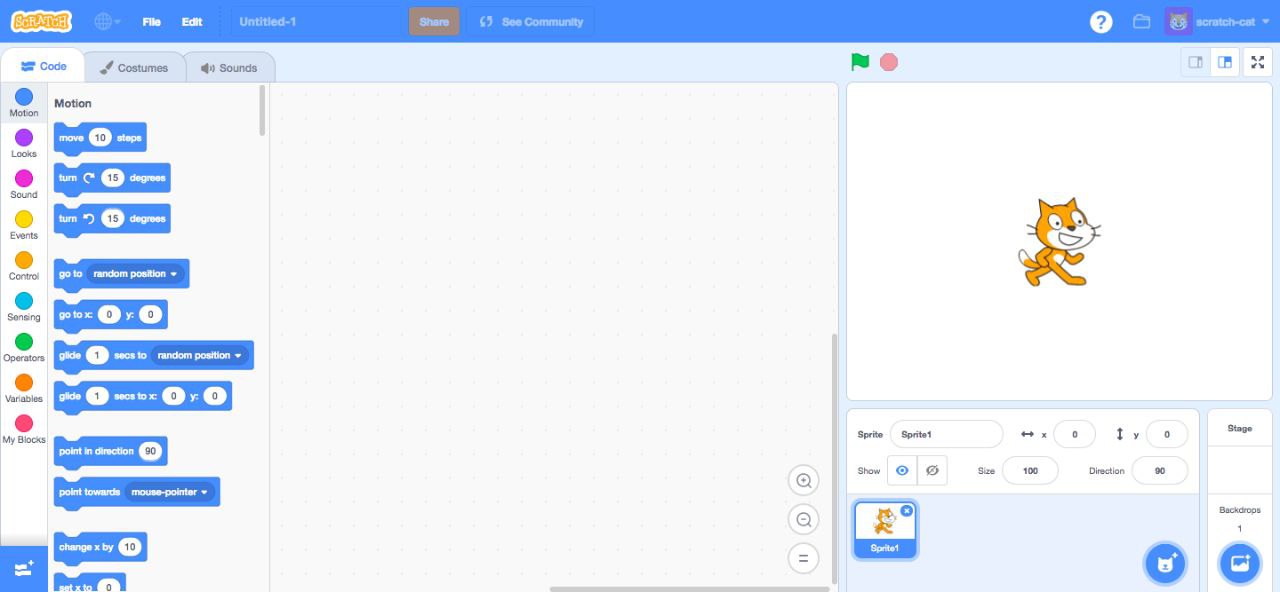1280x592 pixels.
Task: Click the Choose a Backdrop button
Action: (x=1240, y=564)
